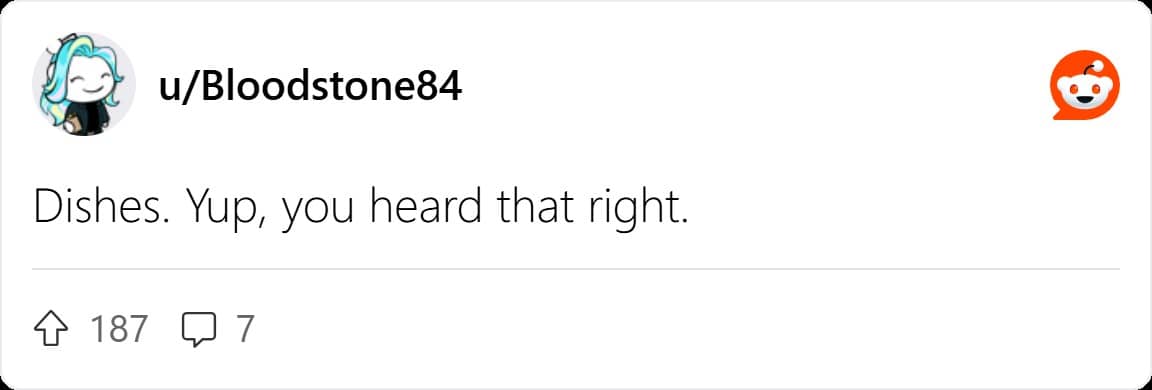The height and width of the screenshot is (390, 1152).
Task: Visit the u/Bloodstone84 profile link
Action: 310,88
